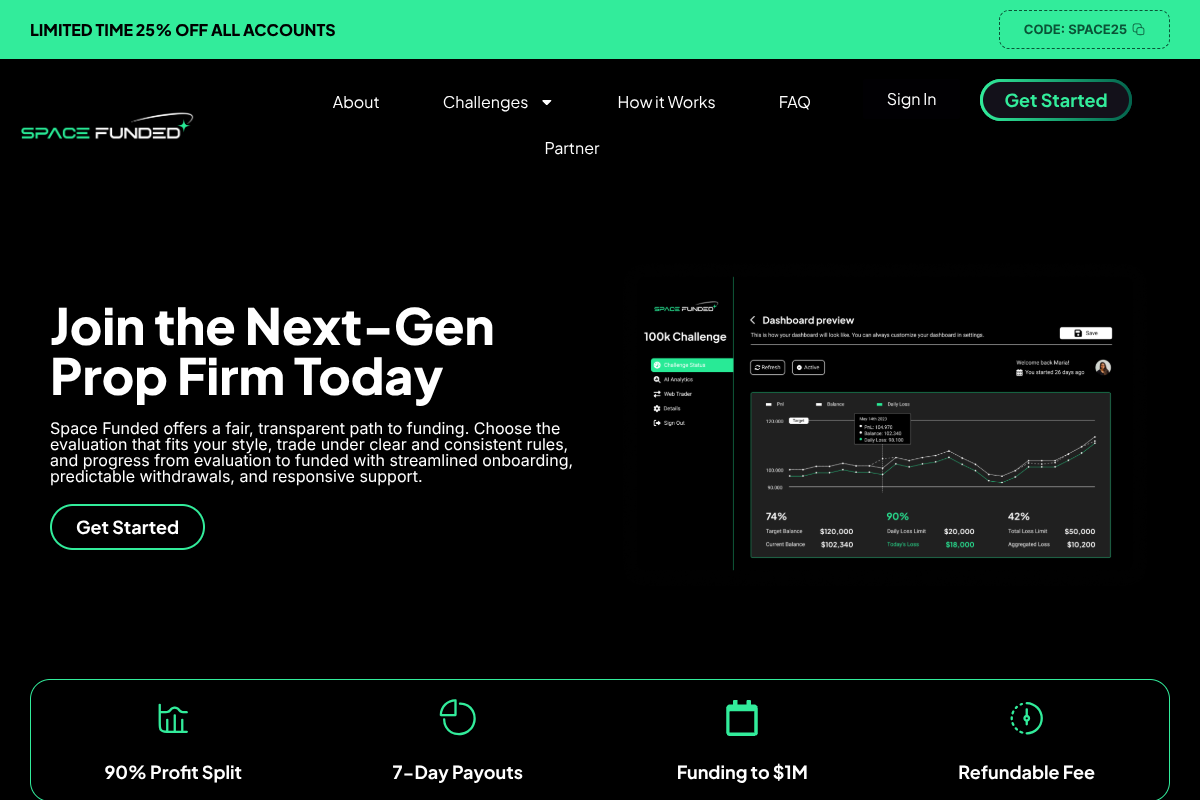Click the '$10,200' Aggregated Loss value

click(x=1081, y=545)
